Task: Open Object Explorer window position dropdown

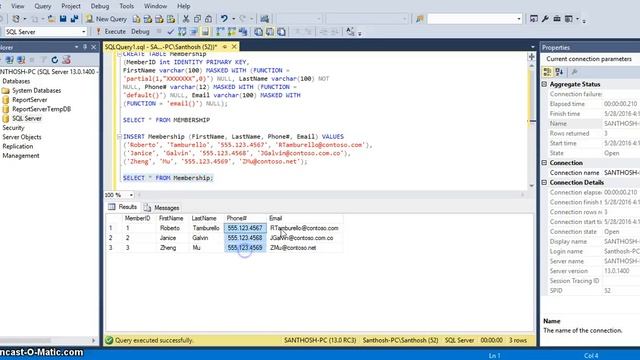Action: coord(76,47)
